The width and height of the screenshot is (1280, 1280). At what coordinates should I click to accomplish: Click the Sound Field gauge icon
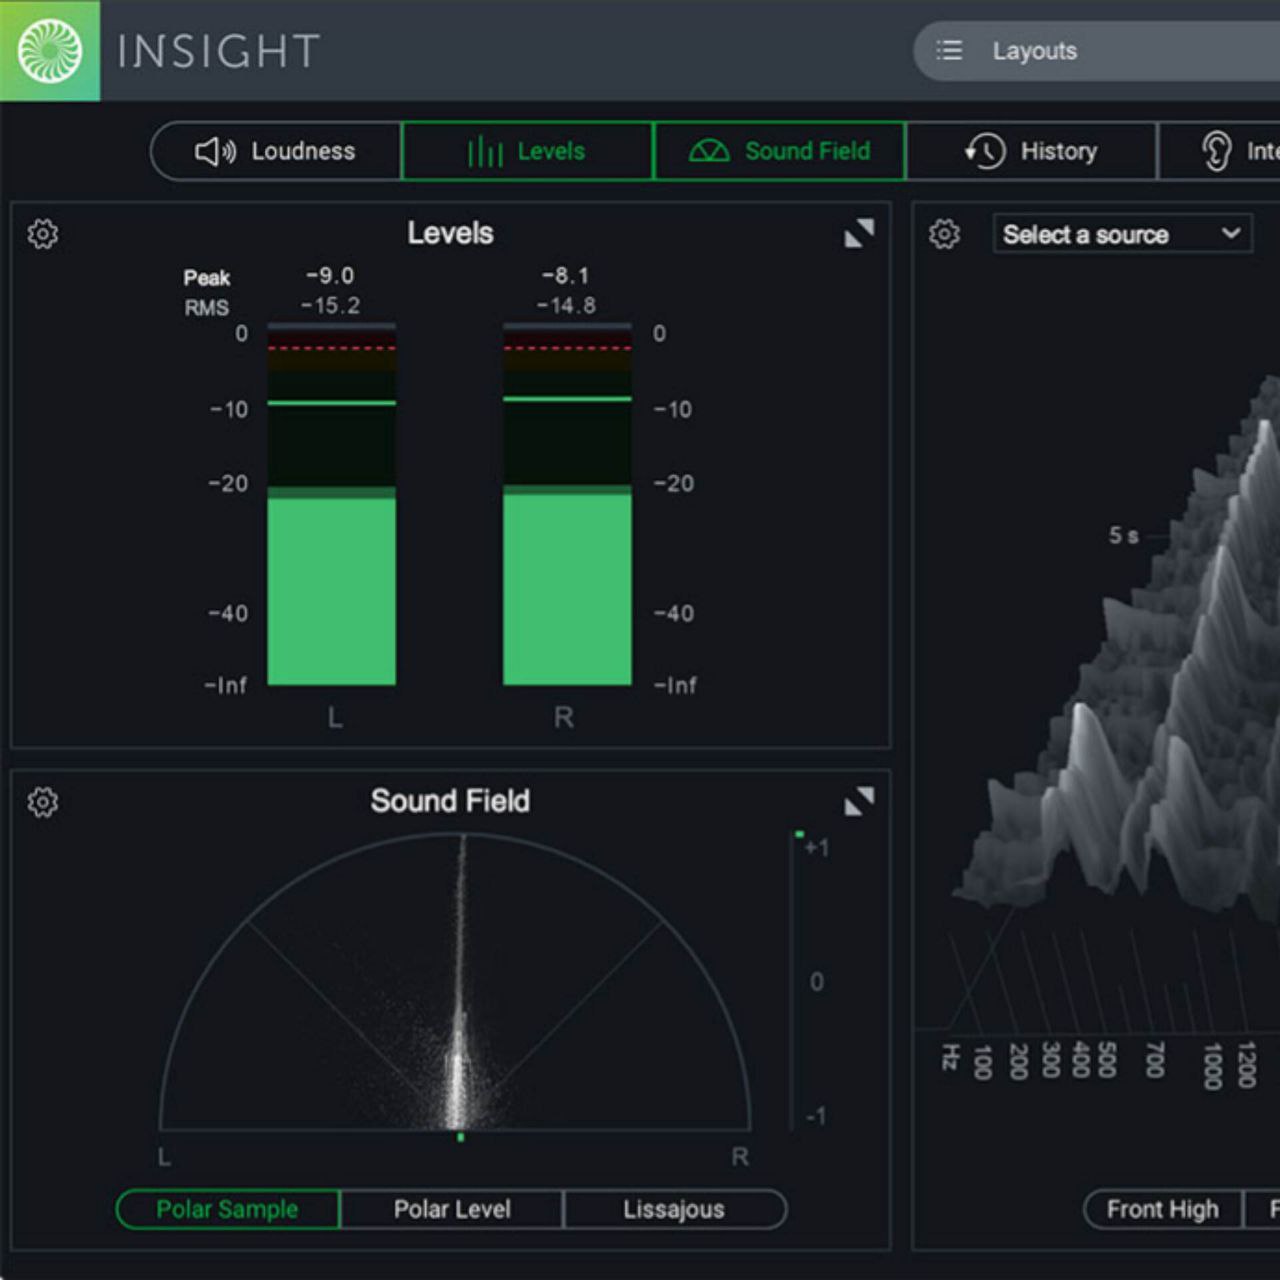click(709, 151)
